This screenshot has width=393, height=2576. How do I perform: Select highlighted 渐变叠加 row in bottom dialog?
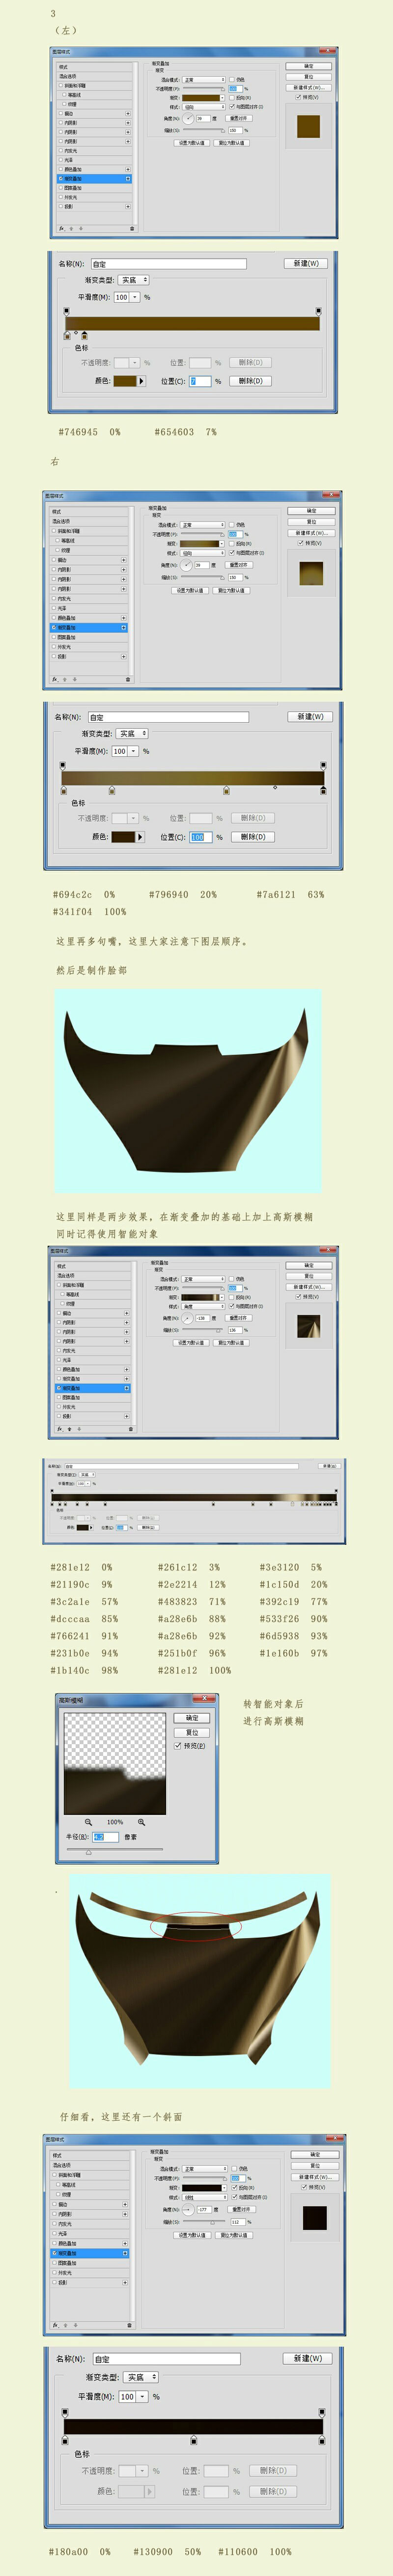pos(90,2254)
